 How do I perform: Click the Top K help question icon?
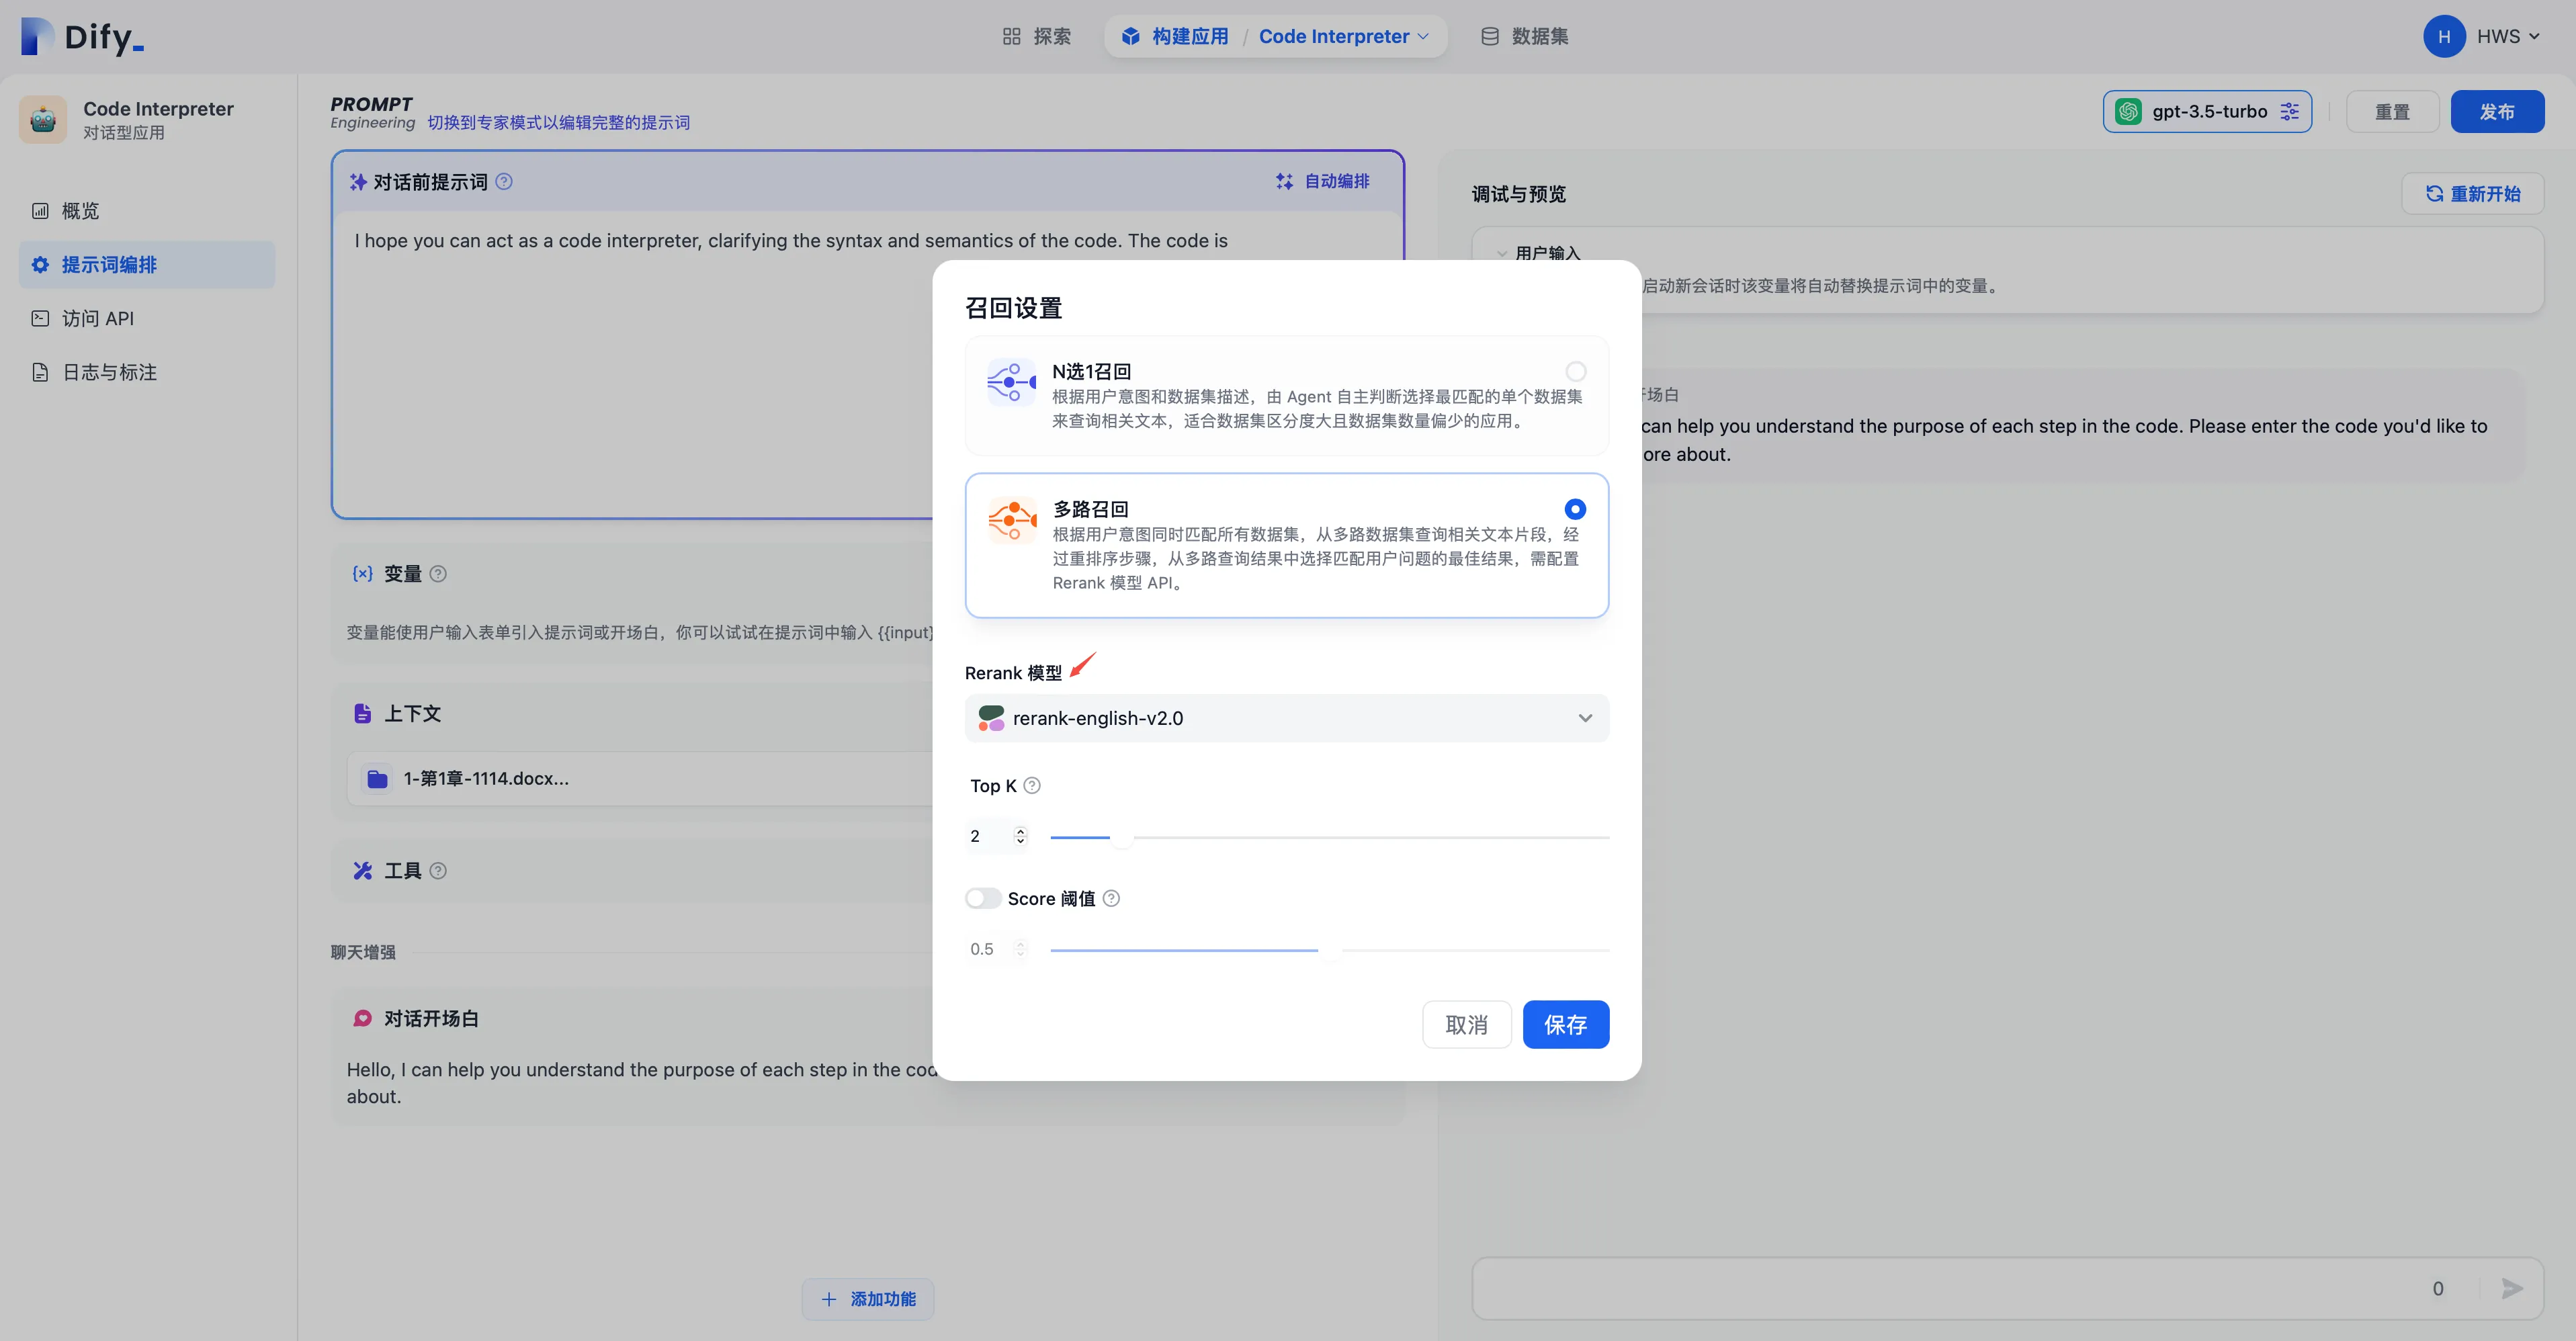(x=1032, y=785)
